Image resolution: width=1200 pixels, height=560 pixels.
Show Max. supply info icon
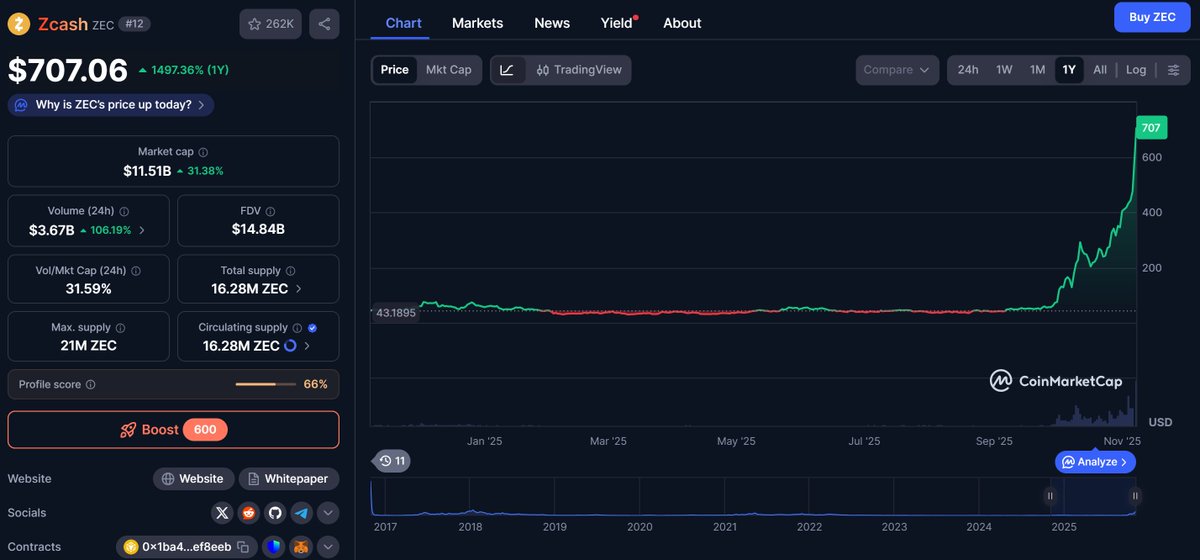tap(119, 328)
